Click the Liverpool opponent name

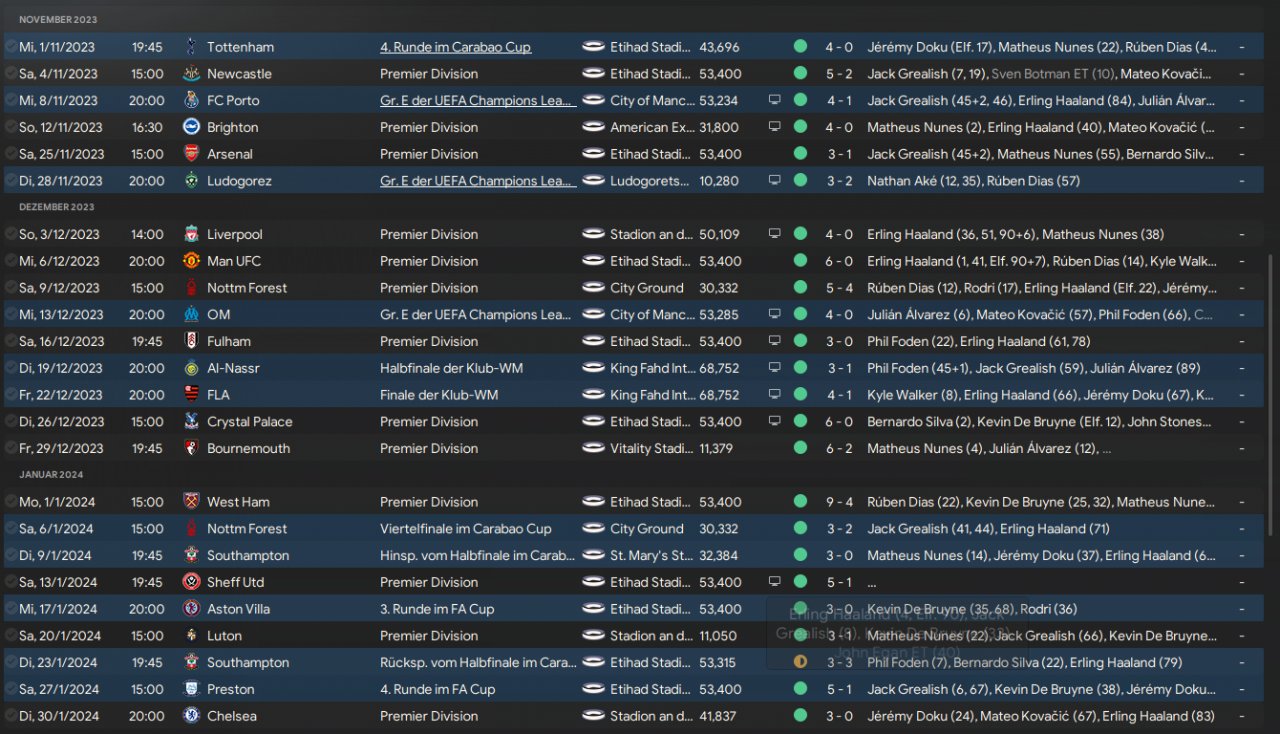pyautogui.click(x=235, y=234)
